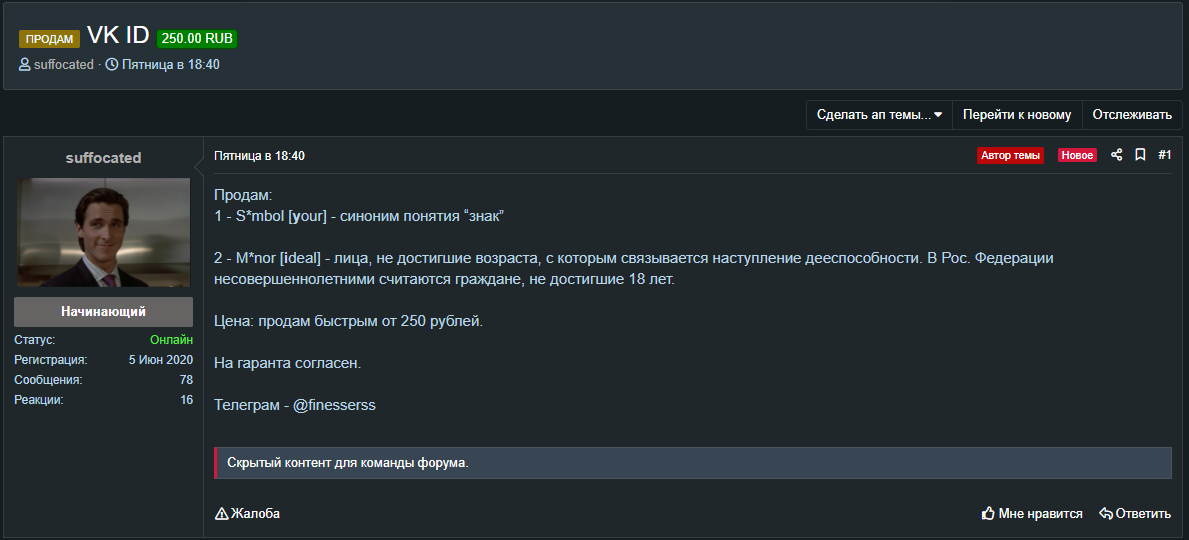
Task: Click the reactions count '16'
Action: (187, 400)
